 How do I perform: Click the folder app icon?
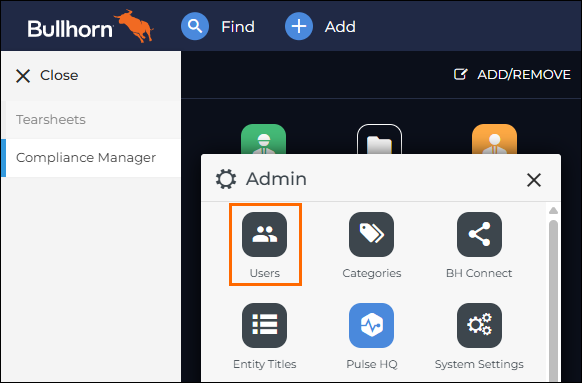pos(379,139)
